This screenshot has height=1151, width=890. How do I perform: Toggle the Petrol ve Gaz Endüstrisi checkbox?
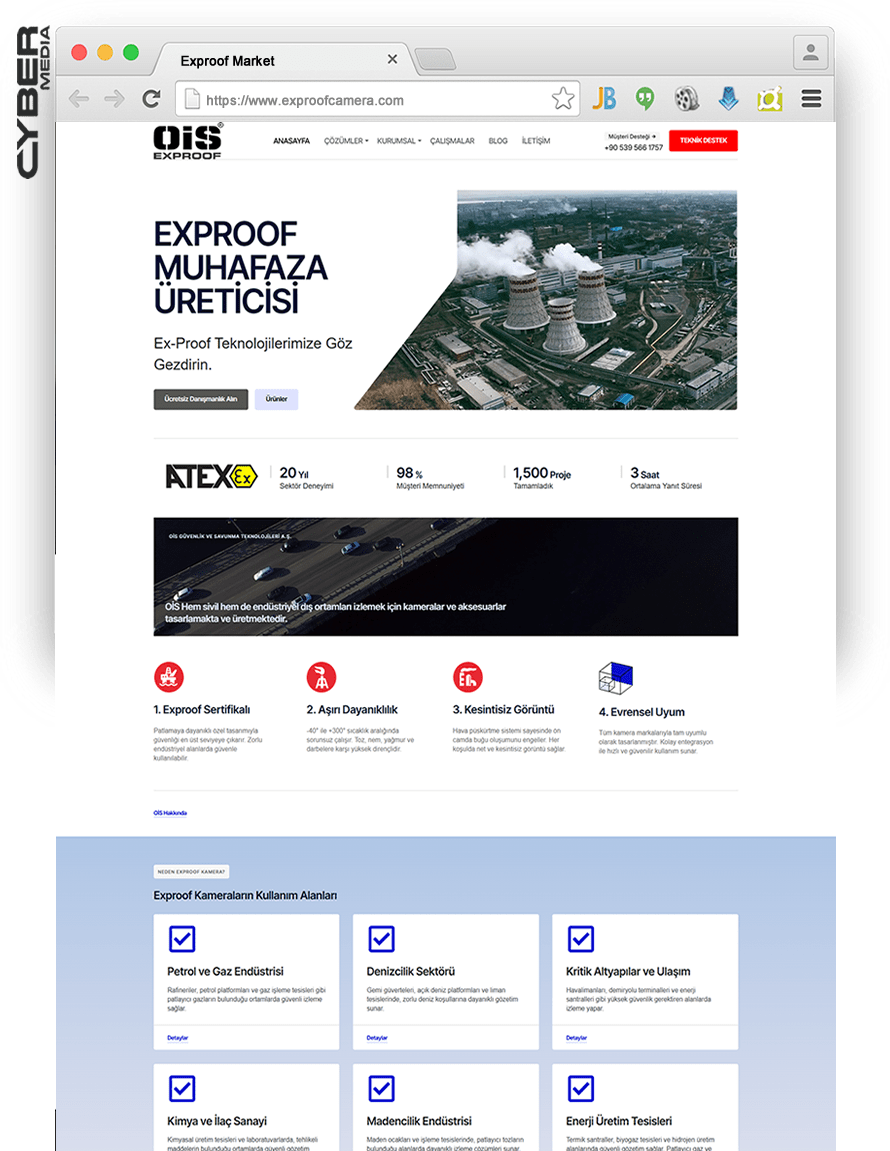182,939
